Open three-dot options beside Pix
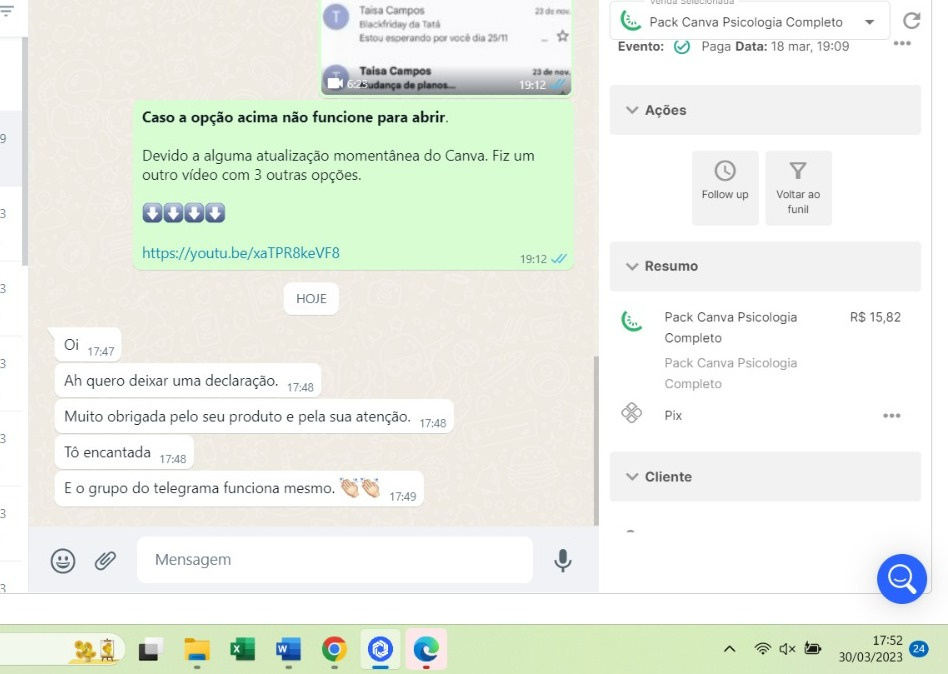Screen dimensions: 948x674 tap(891, 416)
